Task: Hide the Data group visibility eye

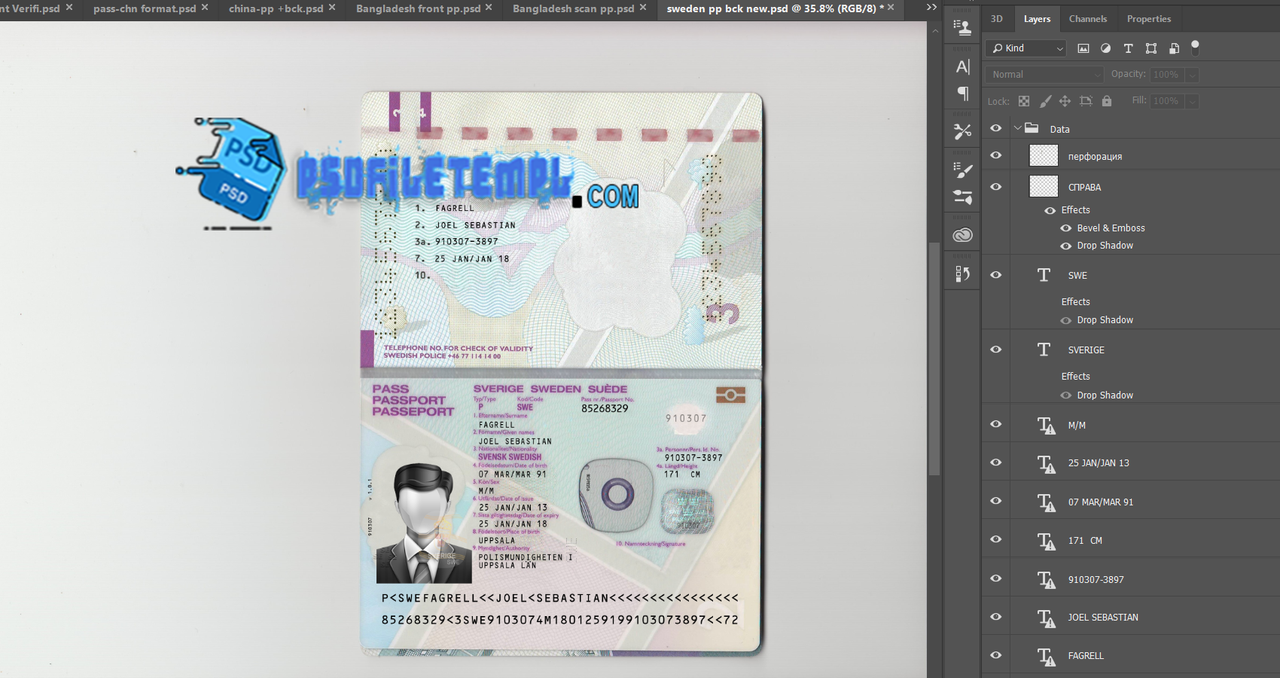Action: 996,129
